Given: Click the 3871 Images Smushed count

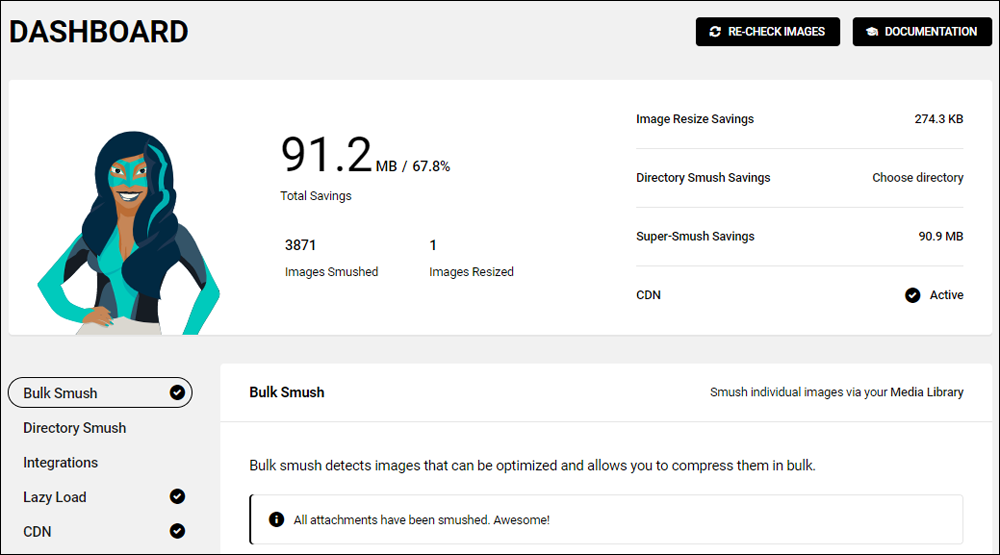Looking at the screenshot, I should point(301,245).
